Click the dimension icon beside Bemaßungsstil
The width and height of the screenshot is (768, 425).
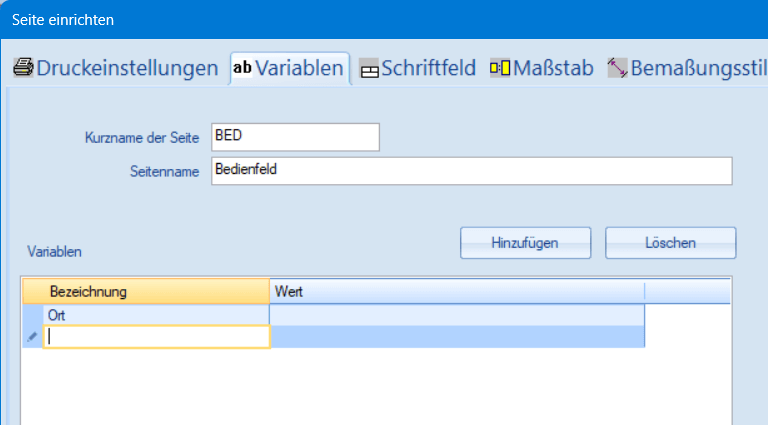coord(616,69)
